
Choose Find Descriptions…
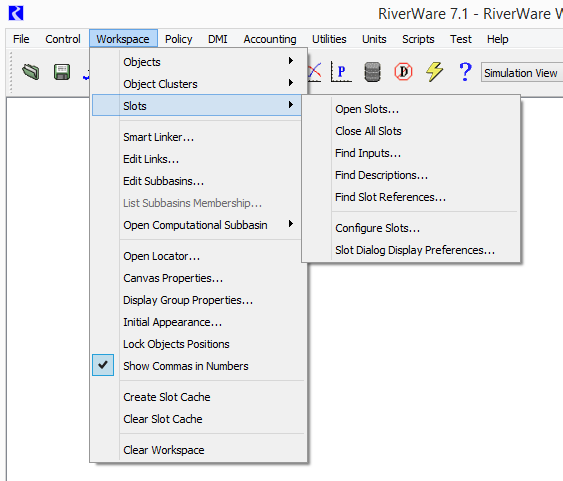pyautogui.click(x=411, y=175)
